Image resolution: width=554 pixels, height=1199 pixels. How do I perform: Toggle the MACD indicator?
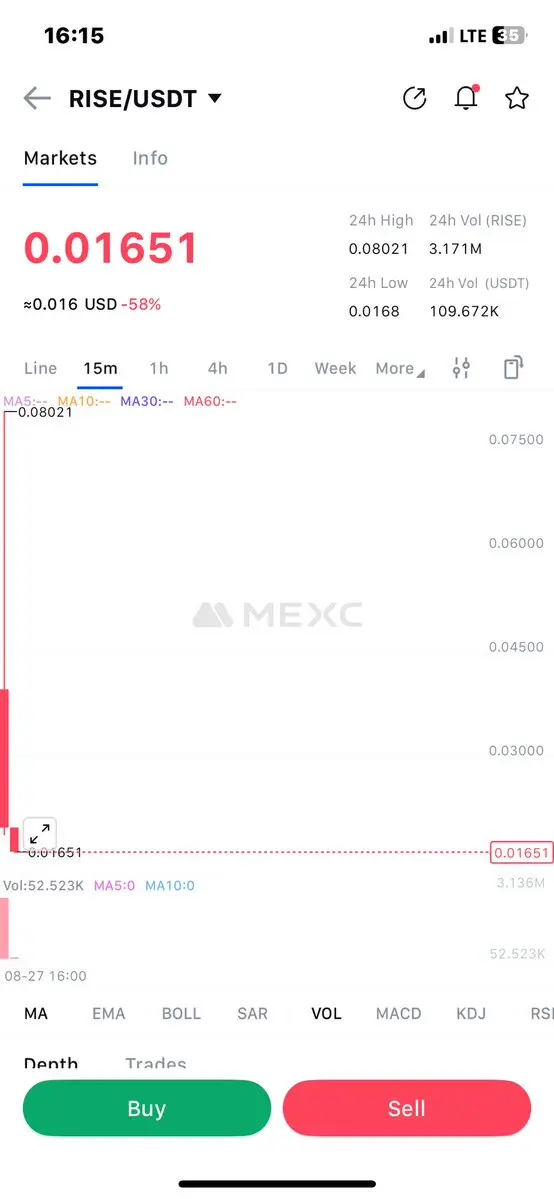[399, 1014]
